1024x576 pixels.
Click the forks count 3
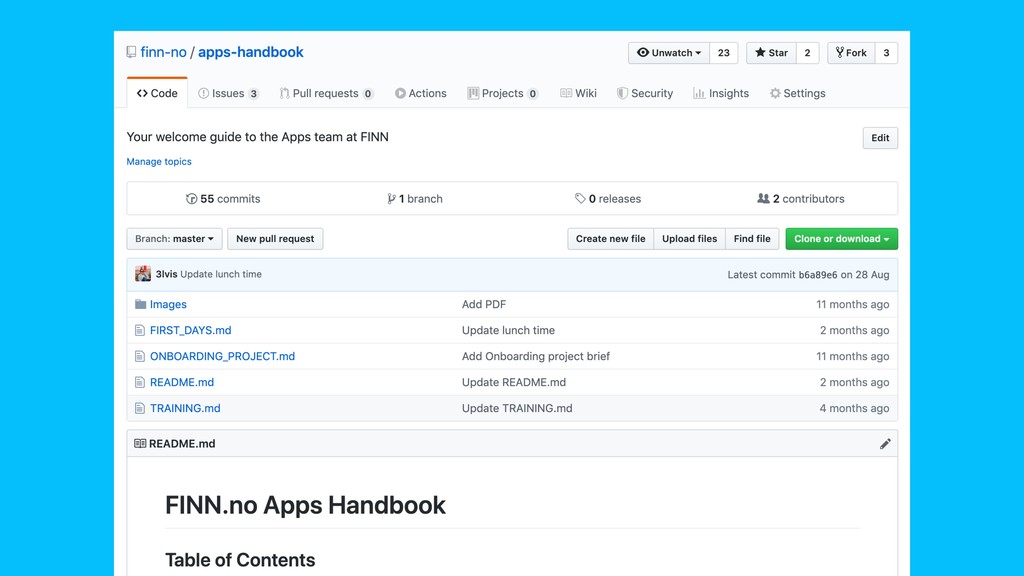coord(886,53)
